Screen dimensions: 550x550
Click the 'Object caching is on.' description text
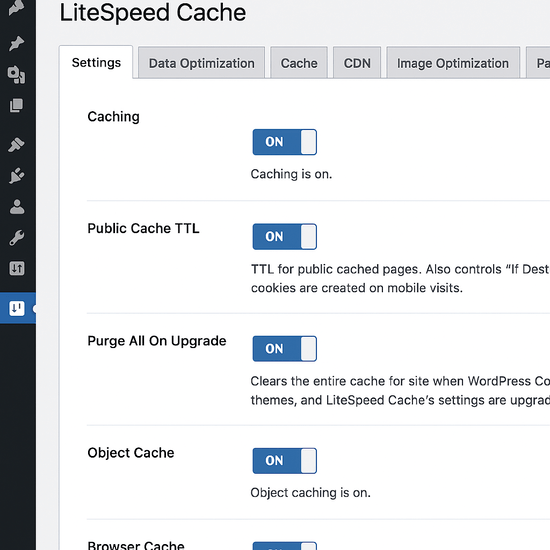310,493
